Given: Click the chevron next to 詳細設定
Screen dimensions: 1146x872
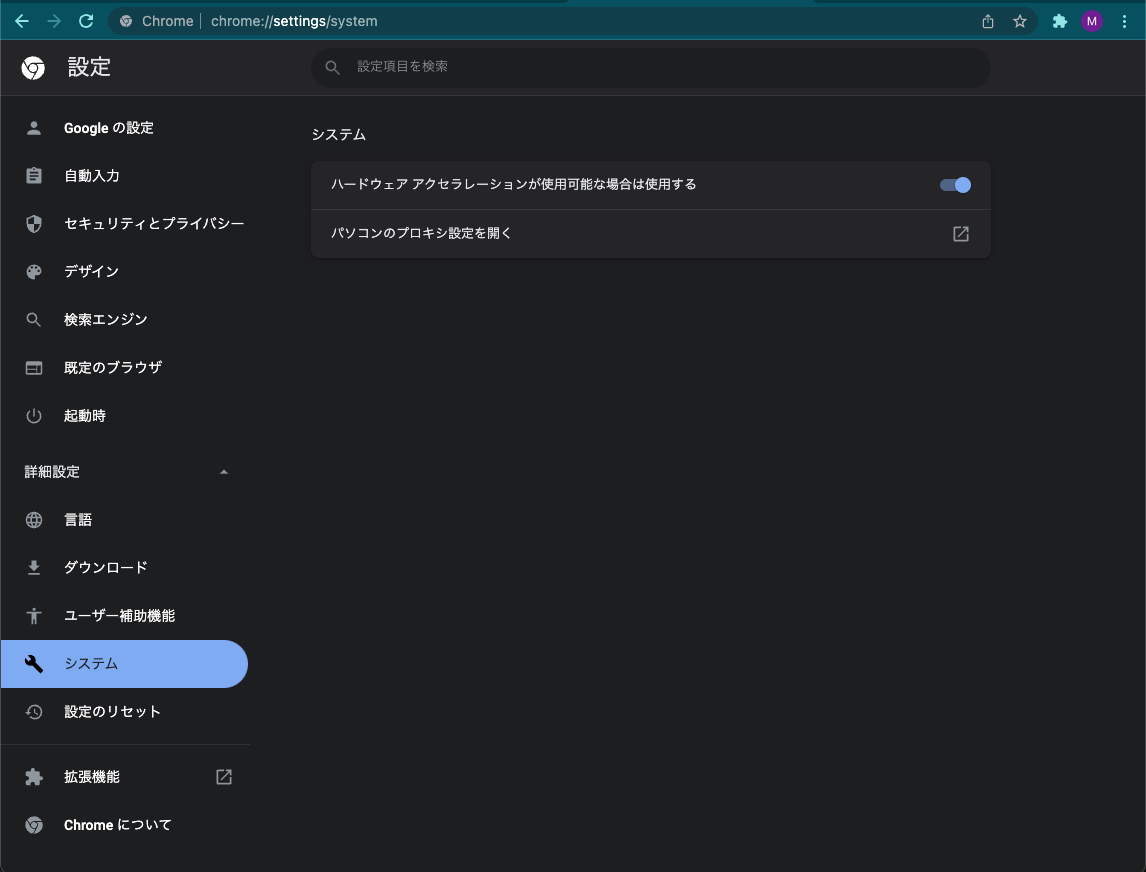Looking at the screenshot, I should point(224,471).
